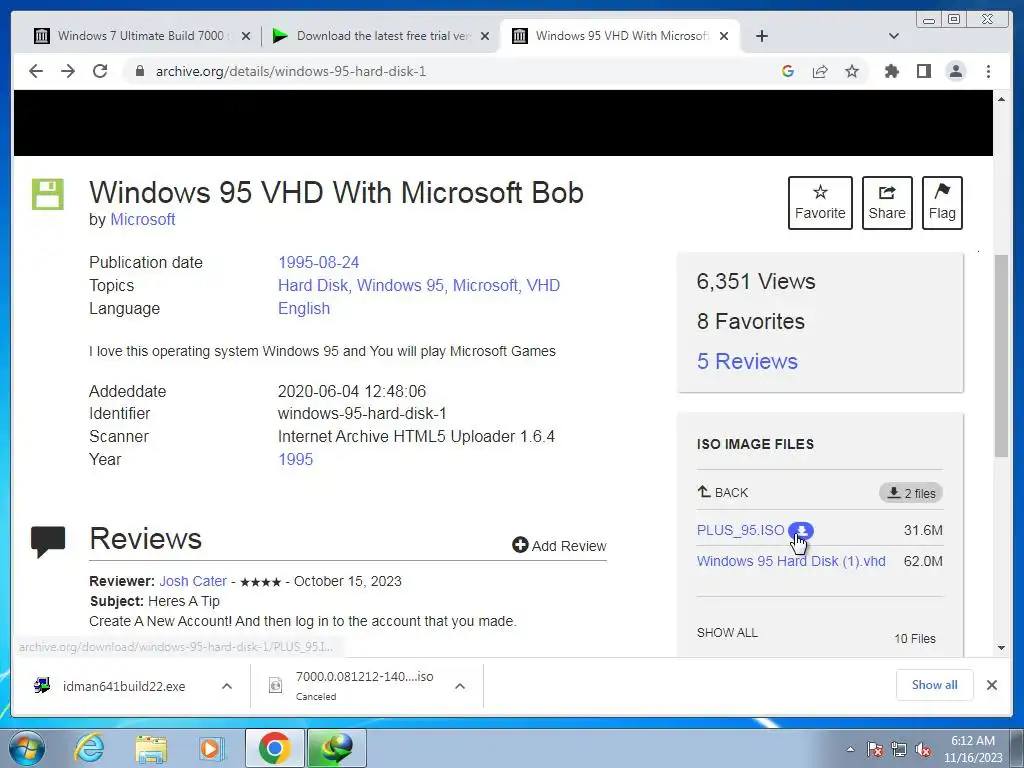Open Windows 95 Hard Disk (1).vhd link
The image size is (1024, 768).
tap(791, 561)
